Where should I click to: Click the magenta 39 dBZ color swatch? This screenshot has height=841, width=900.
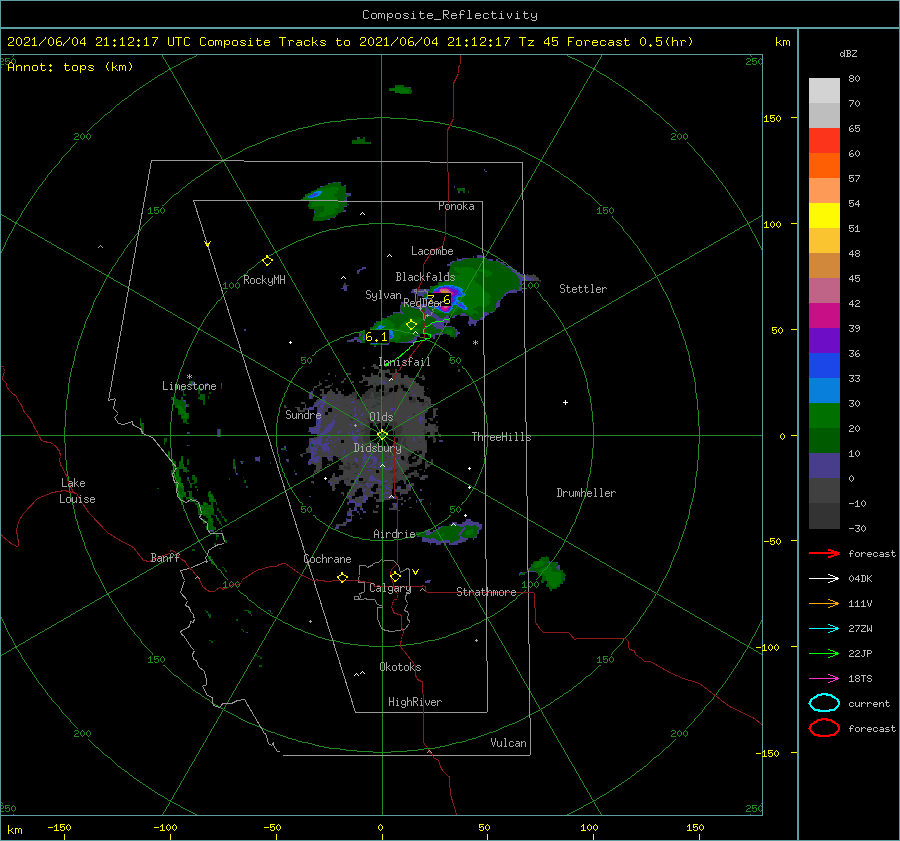tap(824, 315)
